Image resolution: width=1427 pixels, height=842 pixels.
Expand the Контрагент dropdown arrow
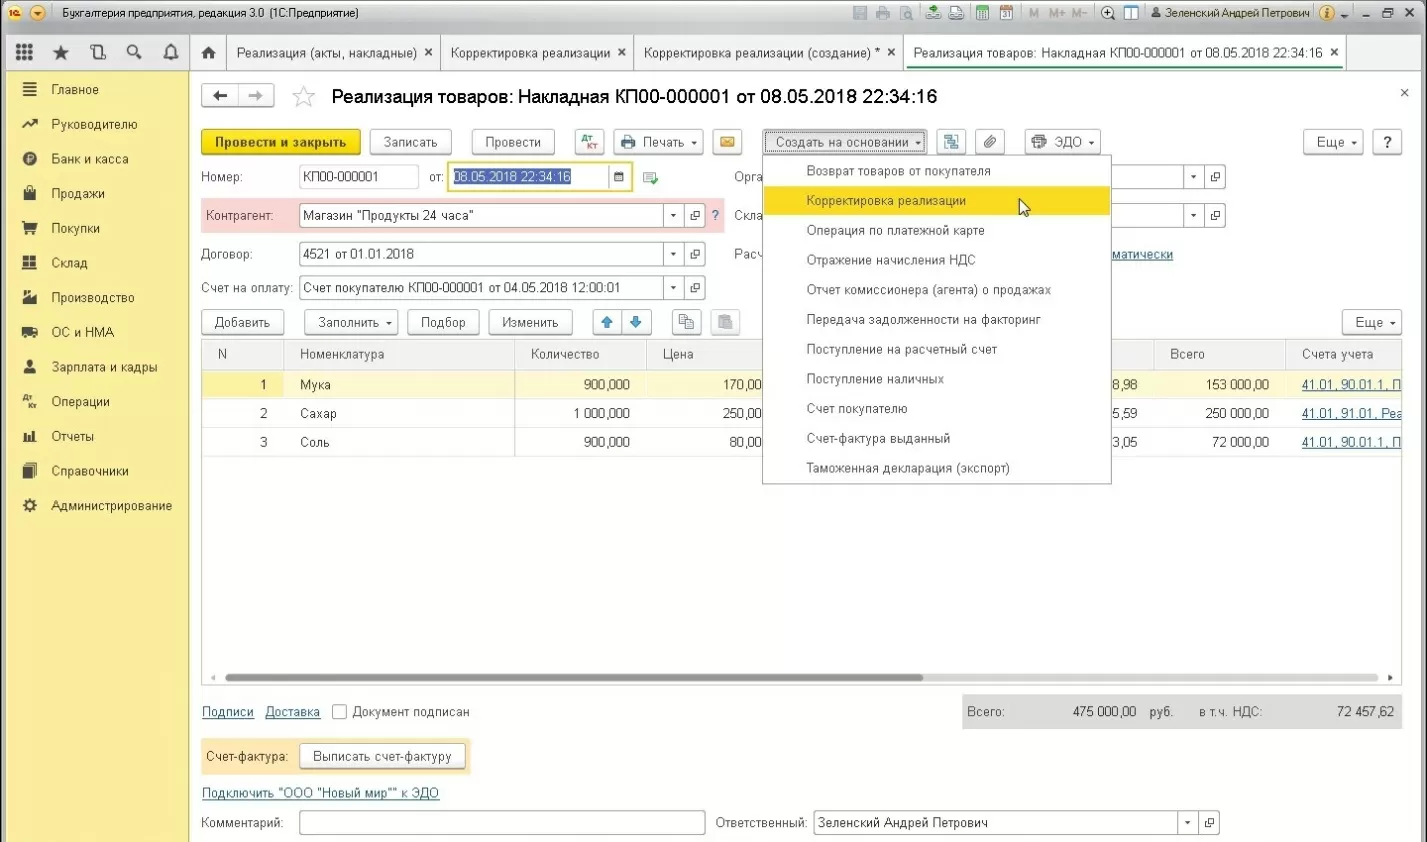point(673,216)
